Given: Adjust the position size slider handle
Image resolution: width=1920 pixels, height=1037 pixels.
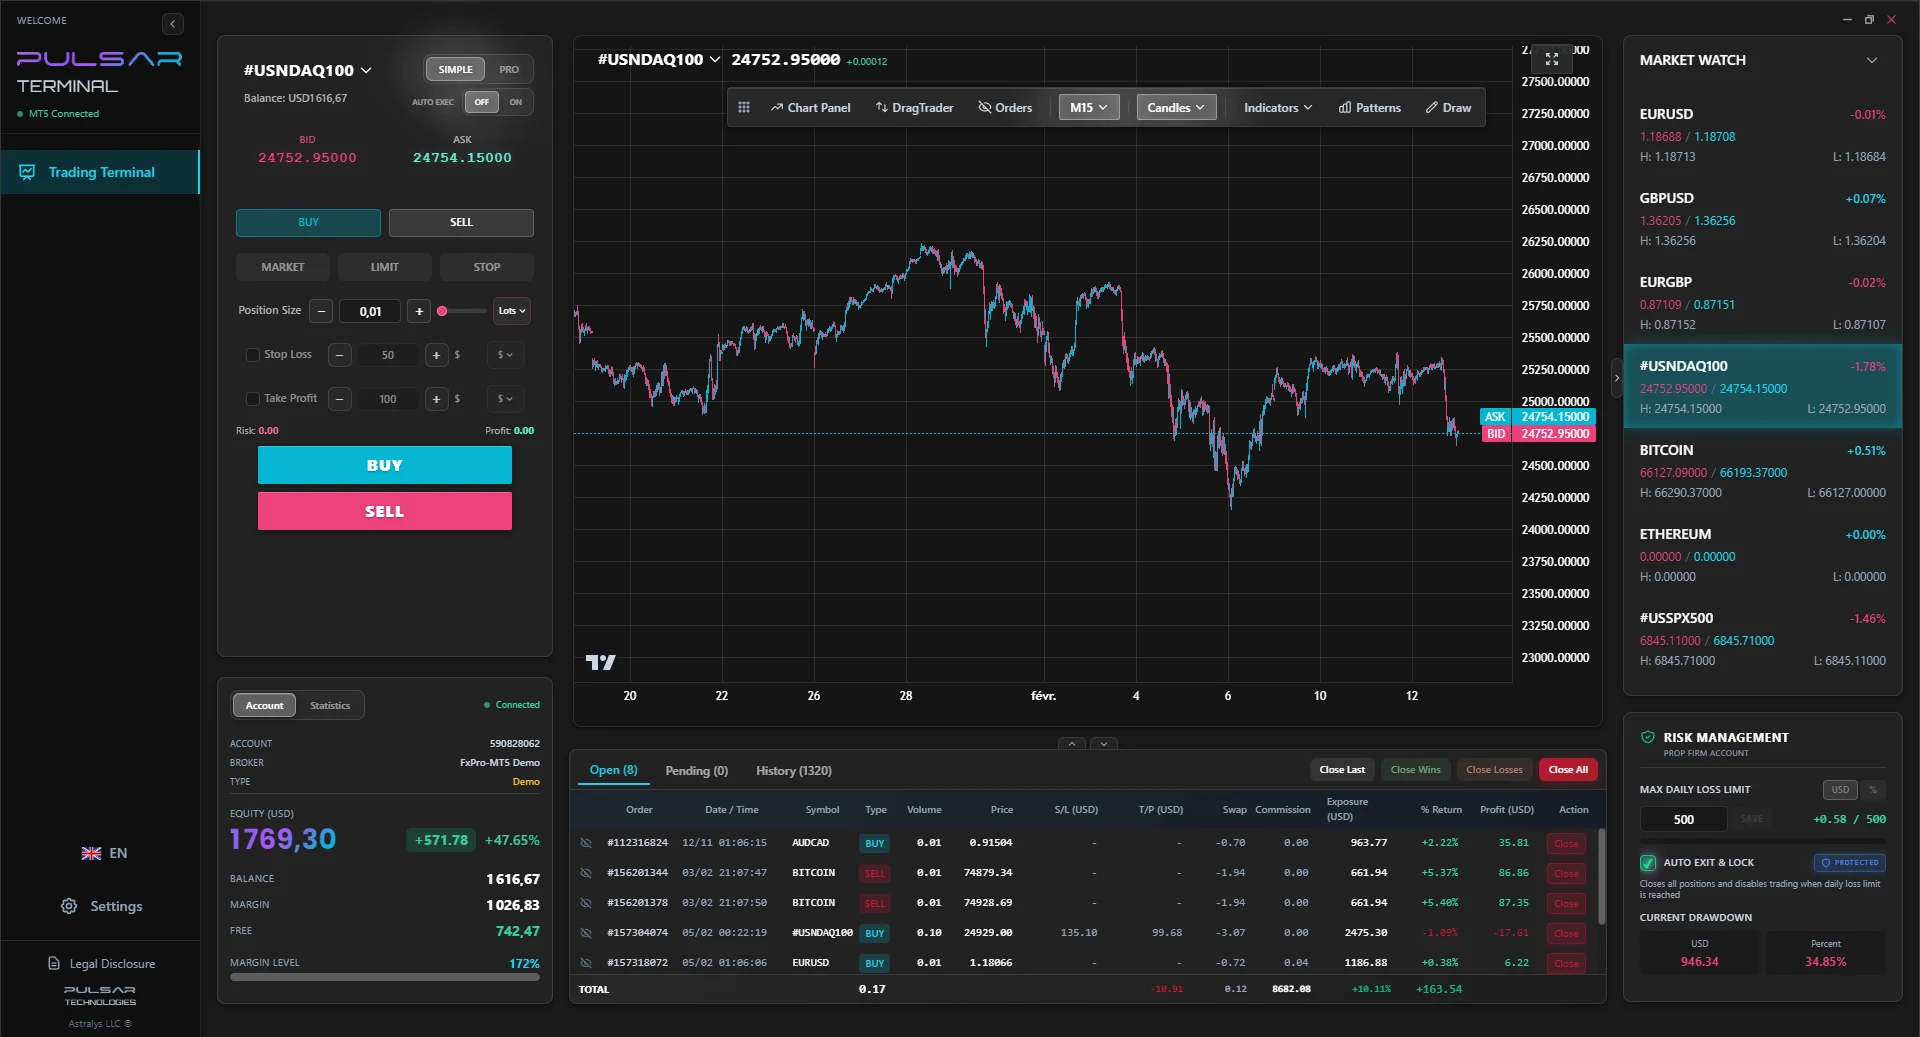Looking at the screenshot, I should click(x=442, y=311).
